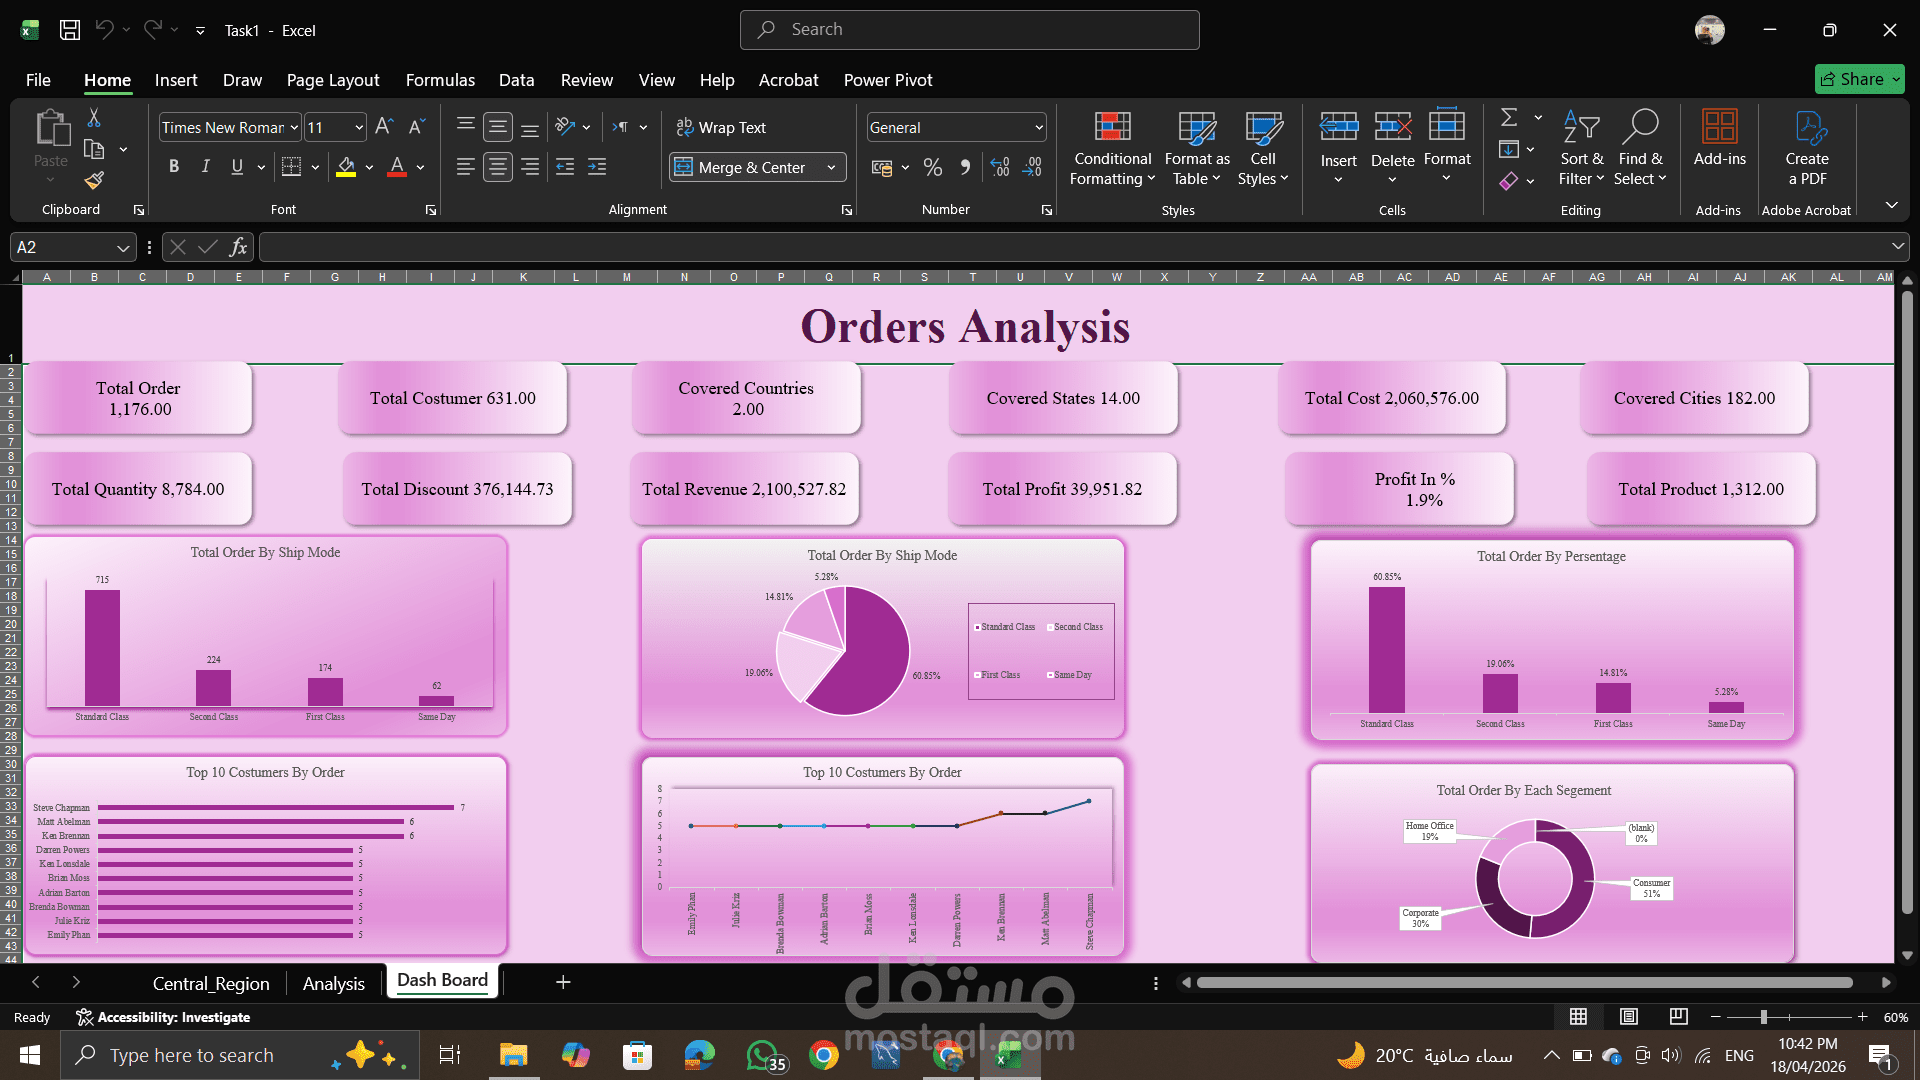The height and width of the screenshot is (1080, 1920).
Task: Click the Windows taskbar search box
Action: (240, 1055)
